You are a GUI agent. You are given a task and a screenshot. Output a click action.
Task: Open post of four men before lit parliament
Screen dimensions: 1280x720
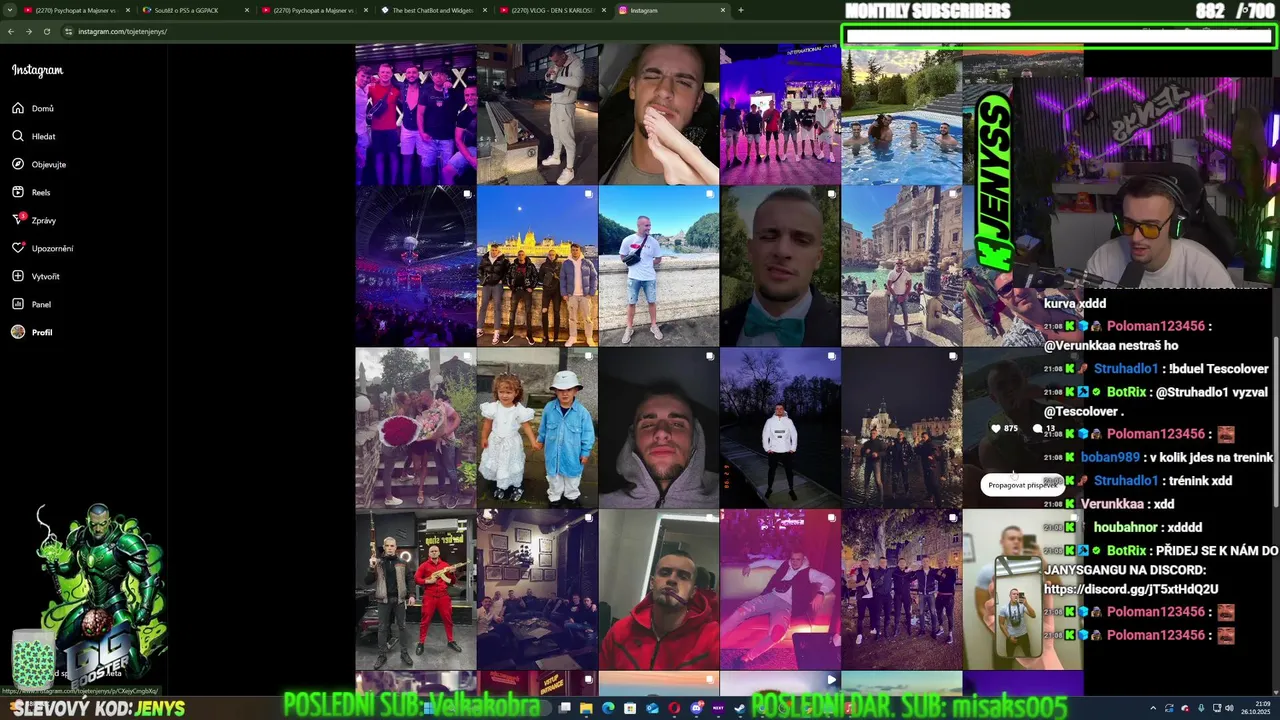[537, 266]
